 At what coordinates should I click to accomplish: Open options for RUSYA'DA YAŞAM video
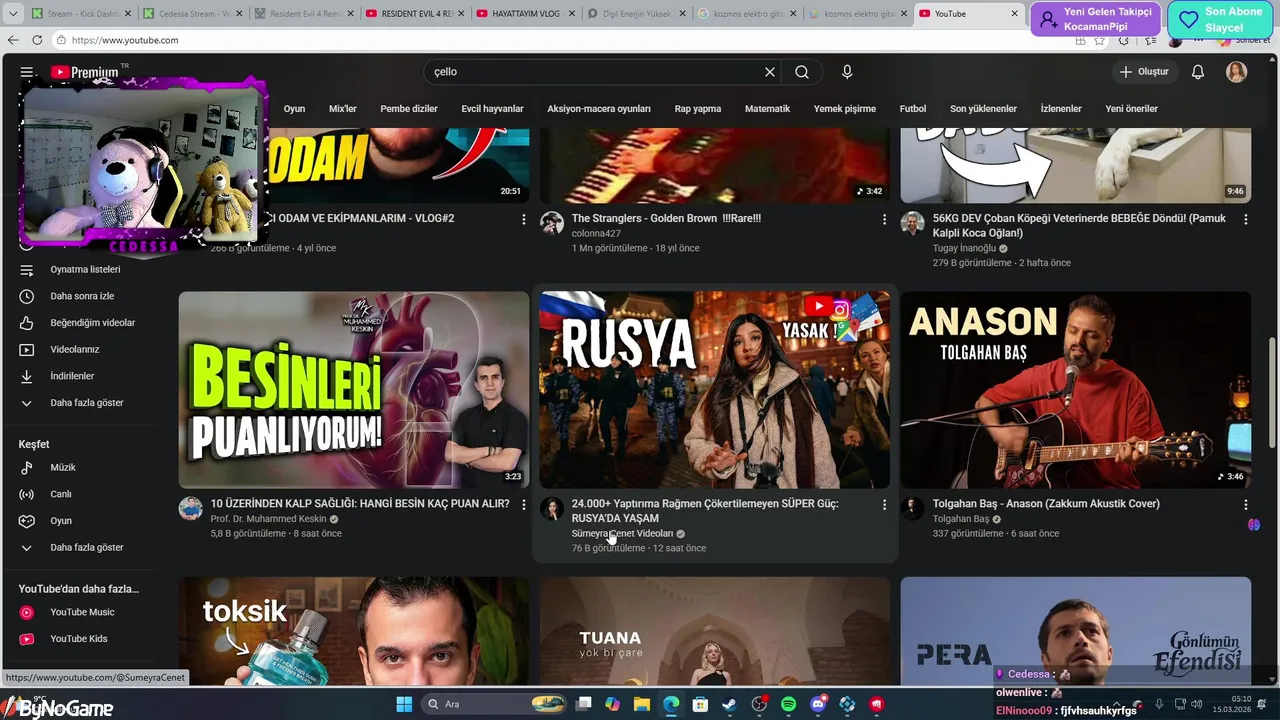click(884, 505)
